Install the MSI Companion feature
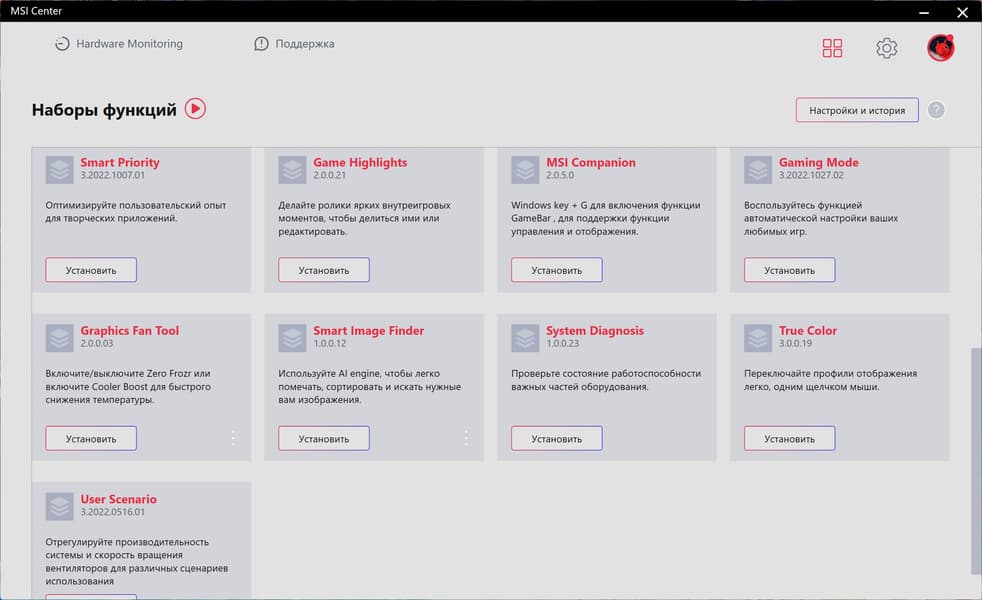Viewport: 982px width, 600px height. click(x=556, y=270)
